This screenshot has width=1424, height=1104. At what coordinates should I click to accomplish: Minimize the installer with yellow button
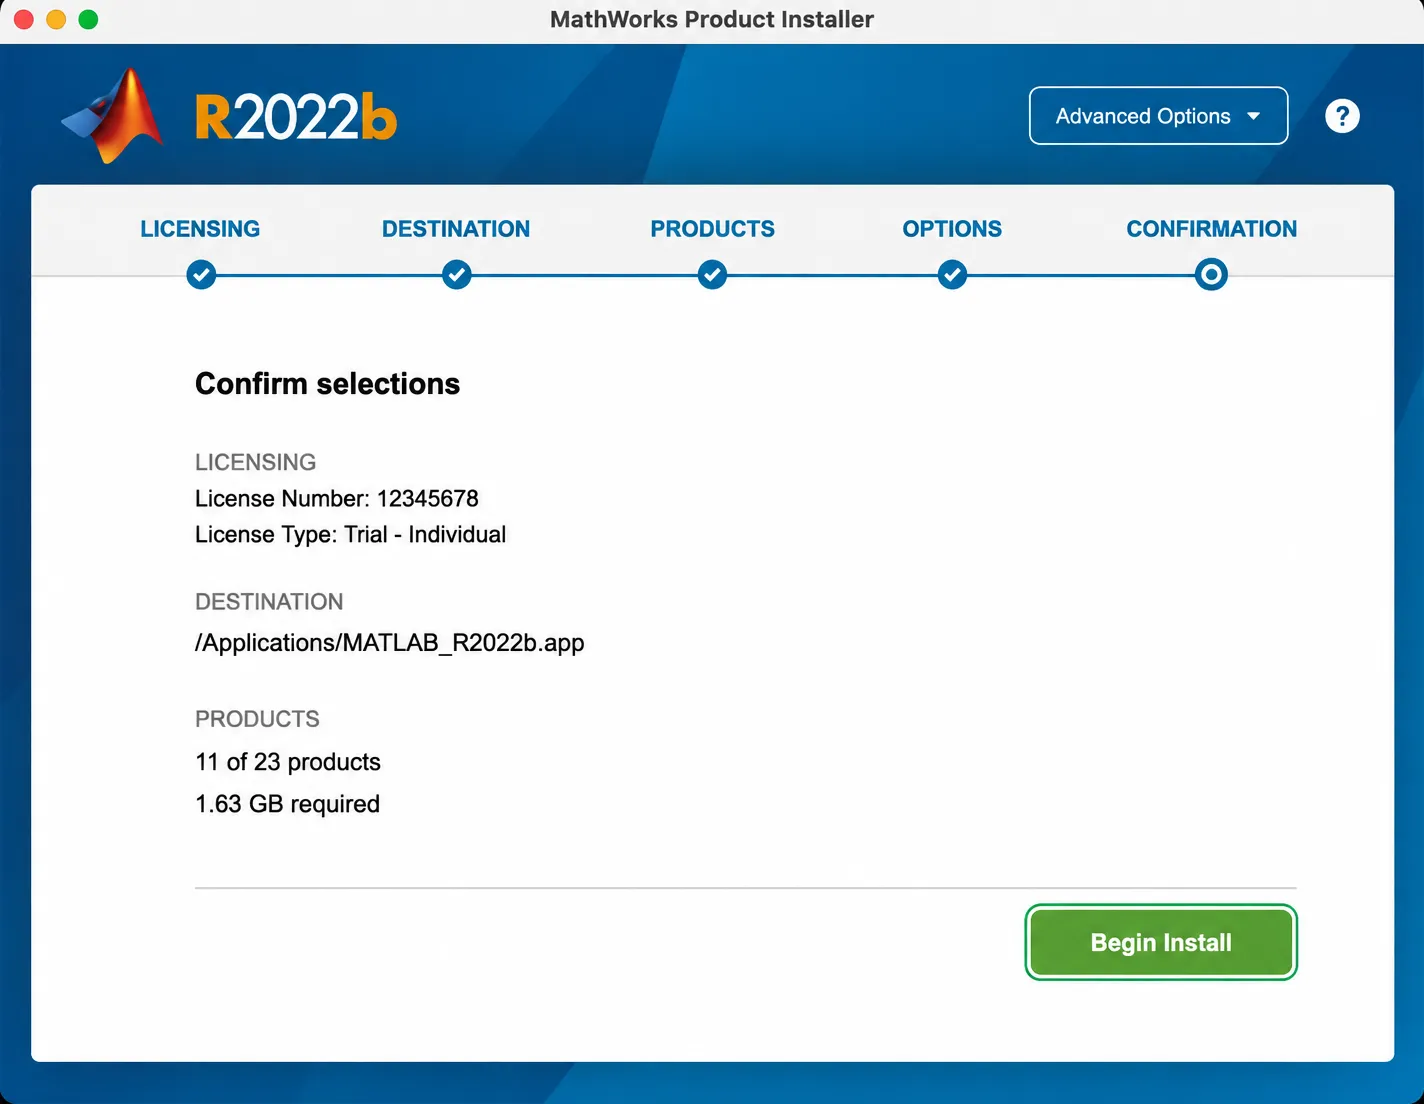point(56,19)
